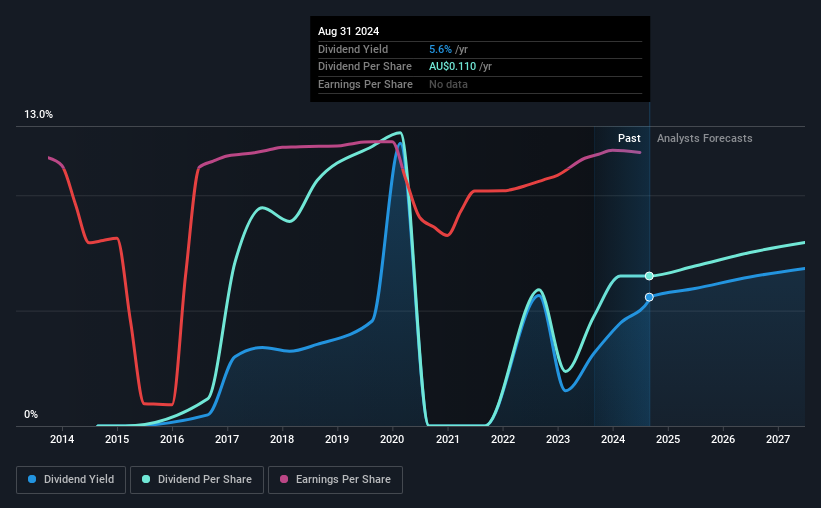This screenshot has height=508, width=821.
Task: Toggle the Dividend Yield legend button
Action: point(71,480)
